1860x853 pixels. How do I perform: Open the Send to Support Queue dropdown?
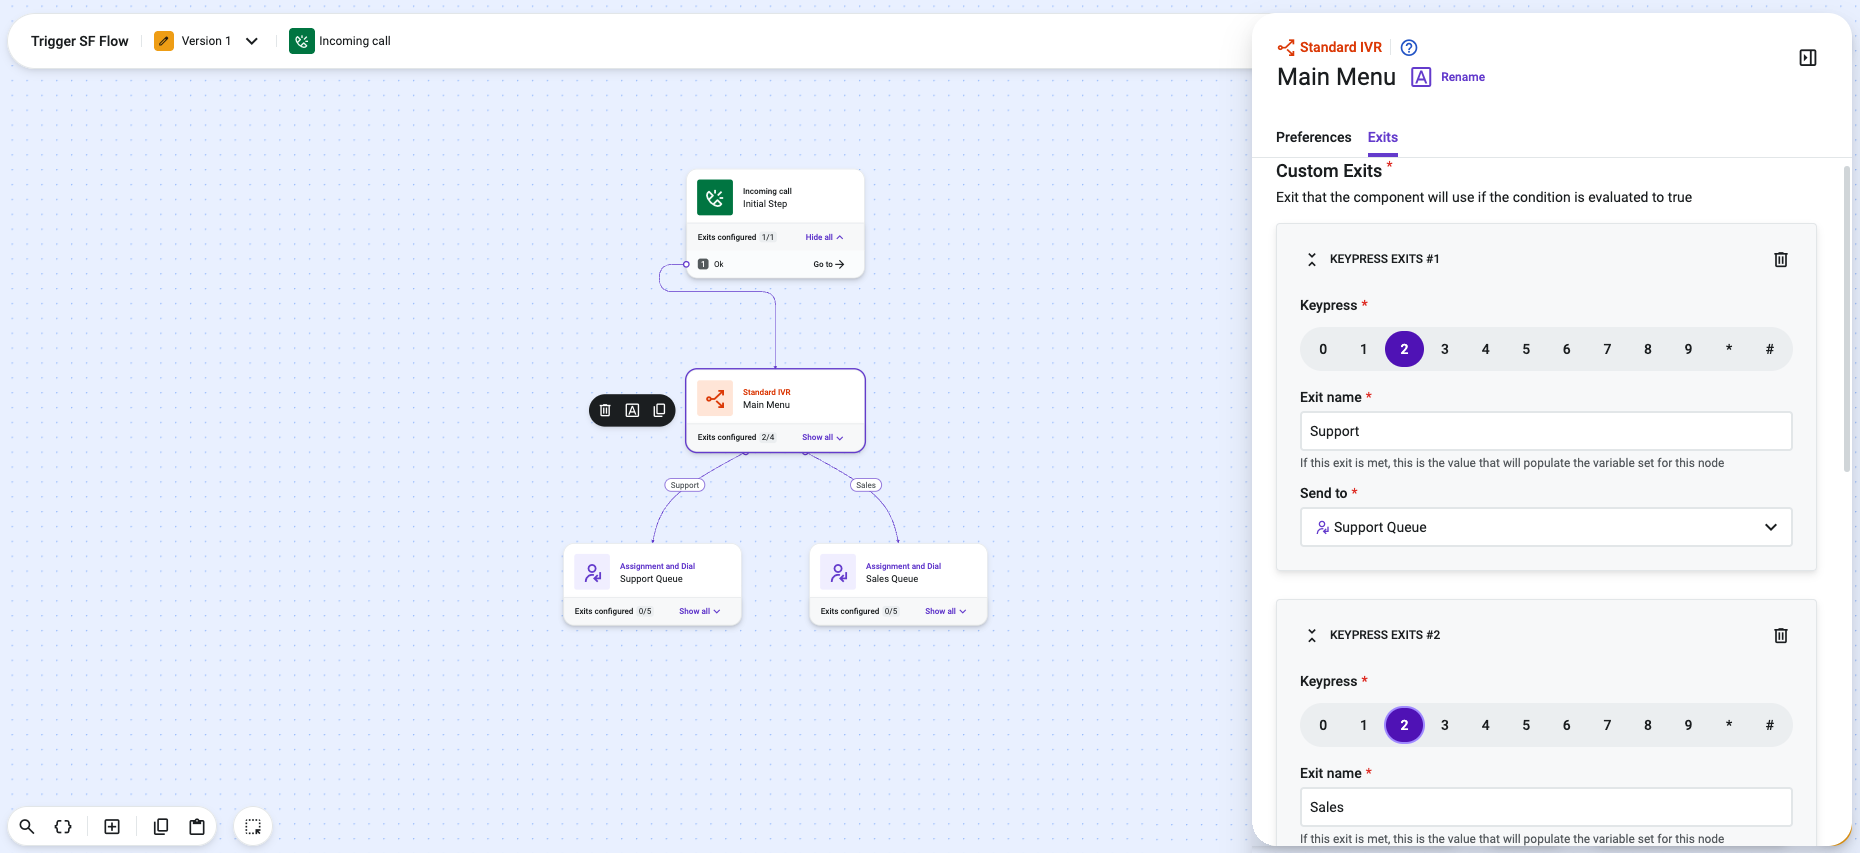1546,527
